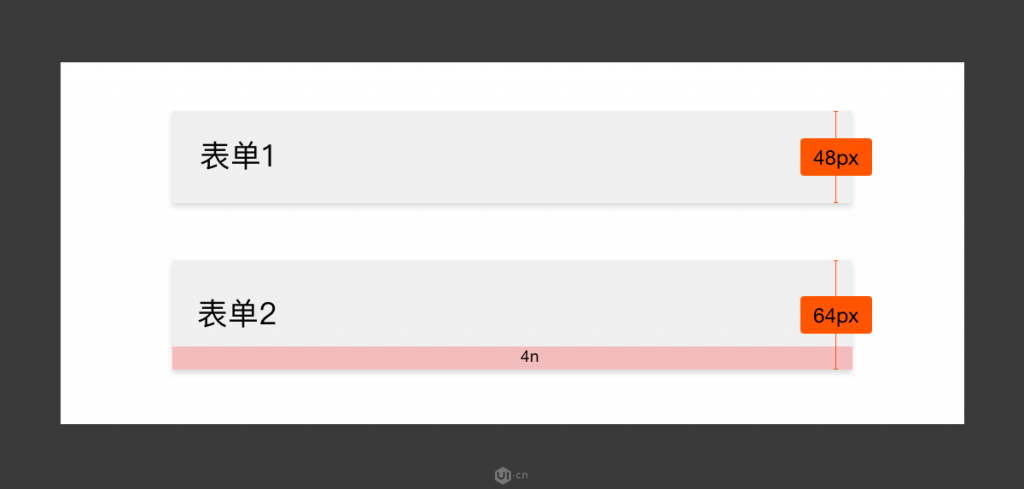Click white canvas margin left of 表单1
The image size is (1024, 489).
116,157
